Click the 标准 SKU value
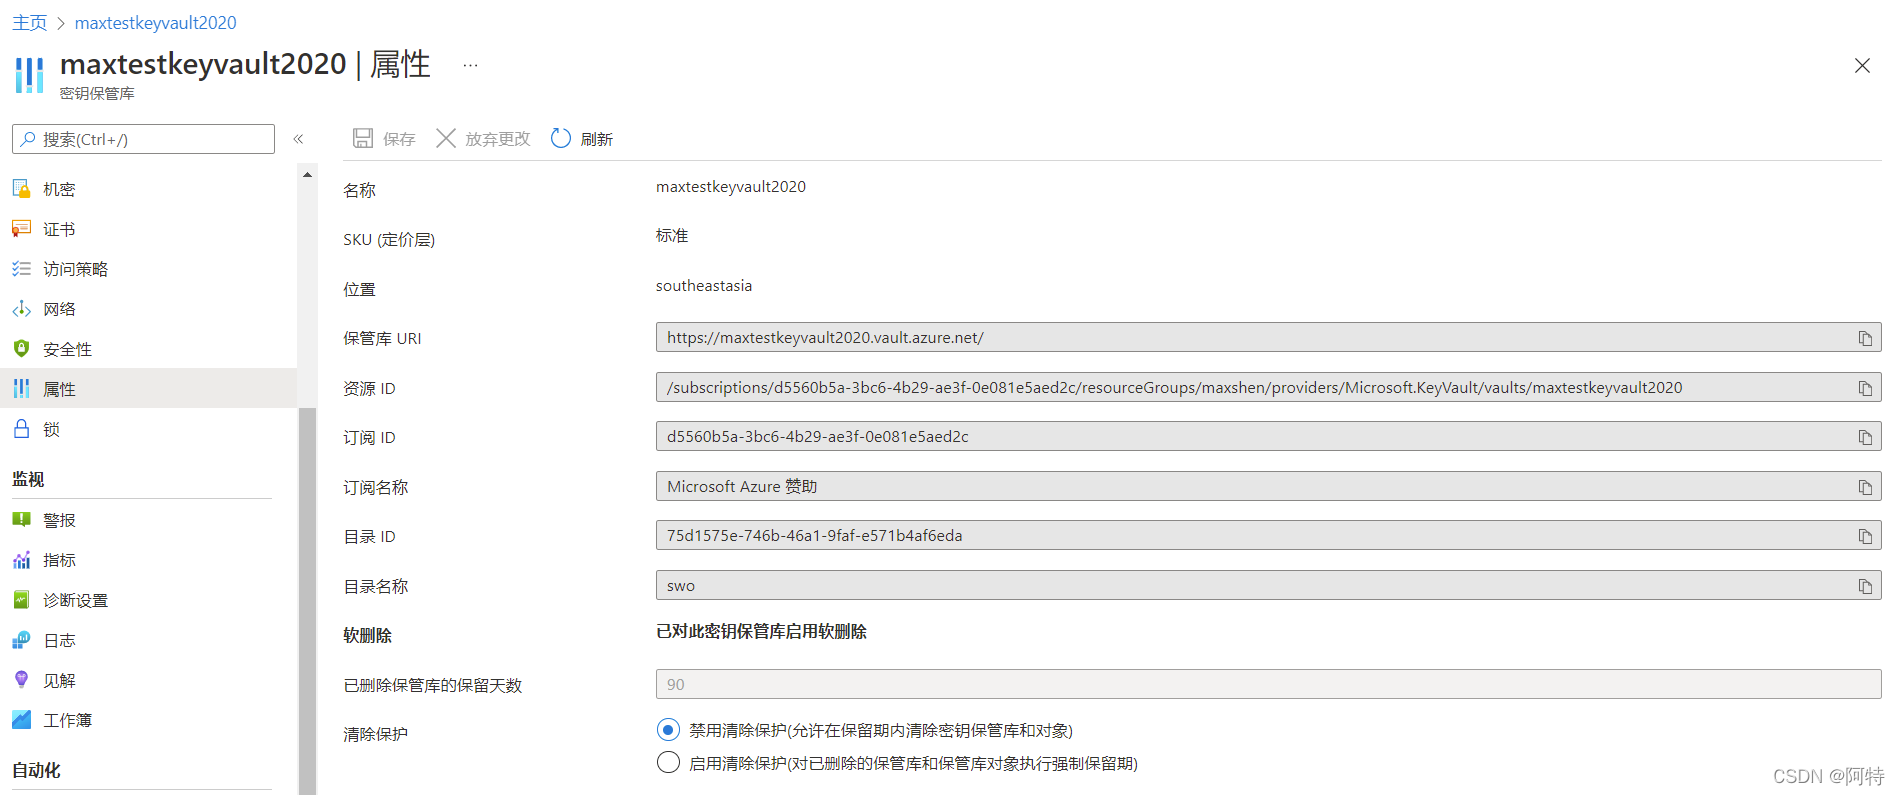The height and width of the screenshot is (795, 1900). (672, 236)
